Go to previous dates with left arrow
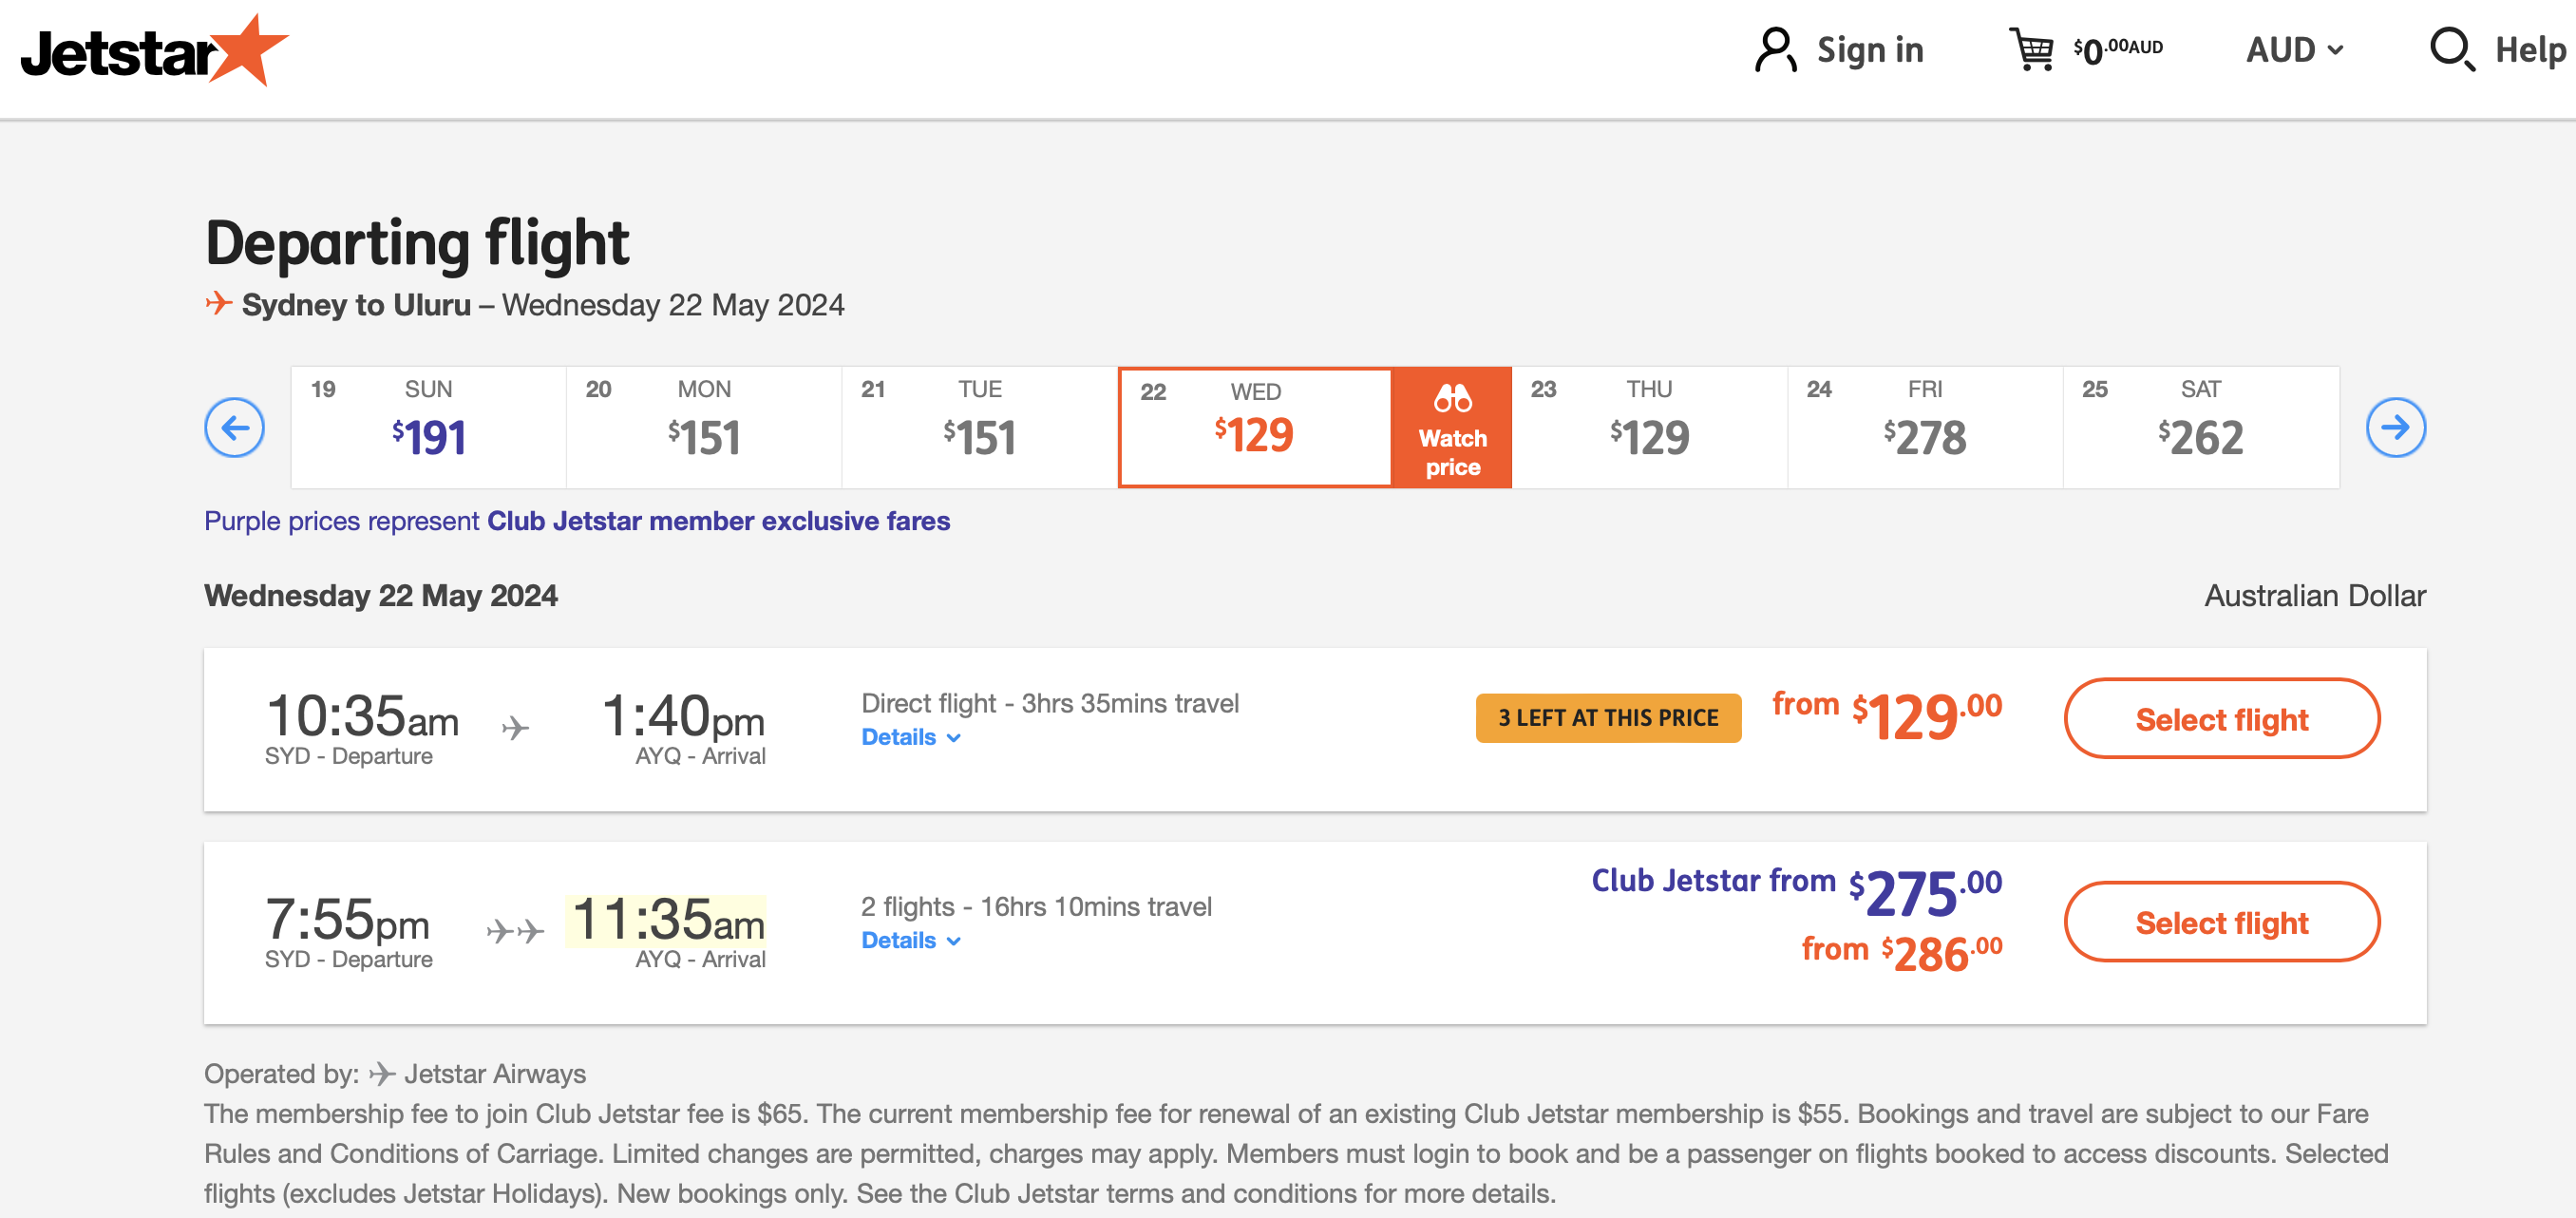 [235, 428]
